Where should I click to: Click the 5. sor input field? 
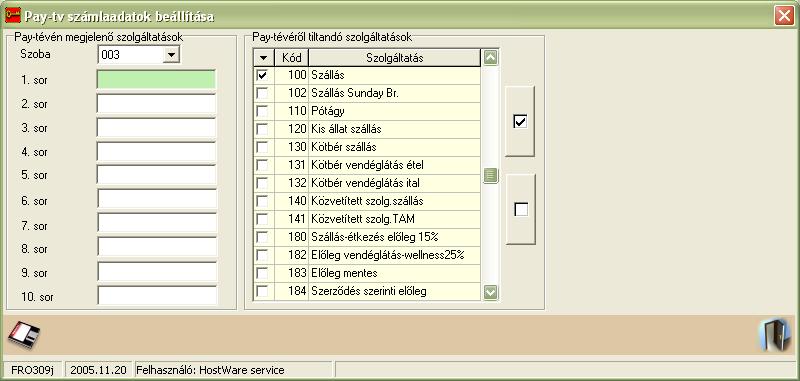[156, 175]
